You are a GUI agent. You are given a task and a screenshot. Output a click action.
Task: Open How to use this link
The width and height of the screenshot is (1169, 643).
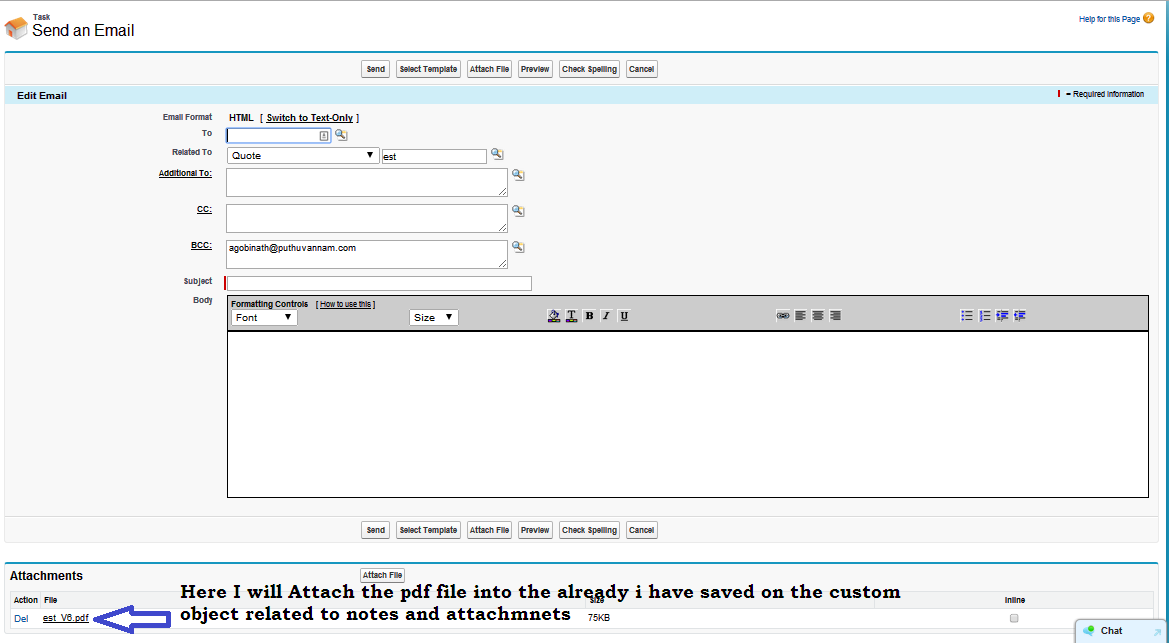[x=345, y=303]
